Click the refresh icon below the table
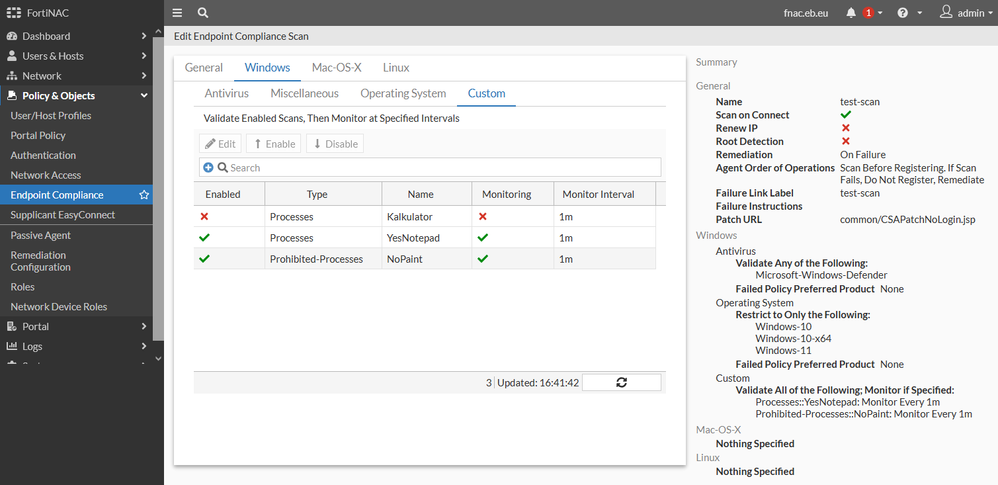This screenshot has width=998, height=485. 621,382
